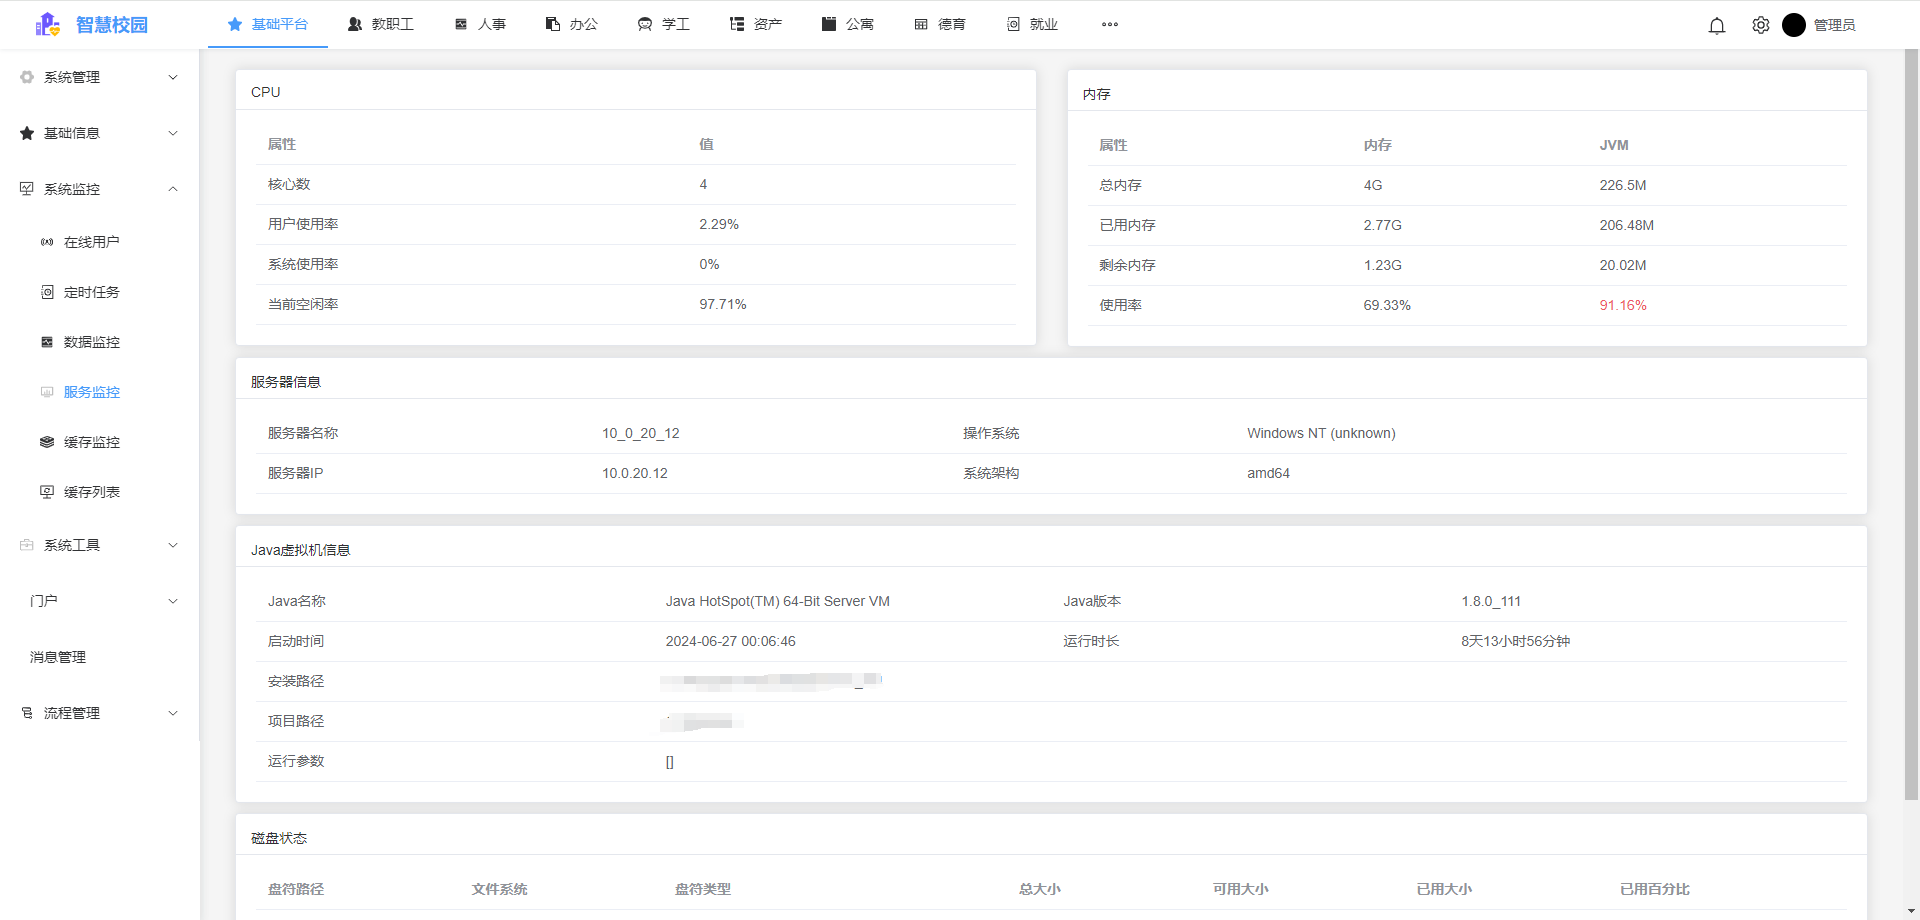
Task: Open 消息管理 in the sidebar
Action: (x=58, y=657)
